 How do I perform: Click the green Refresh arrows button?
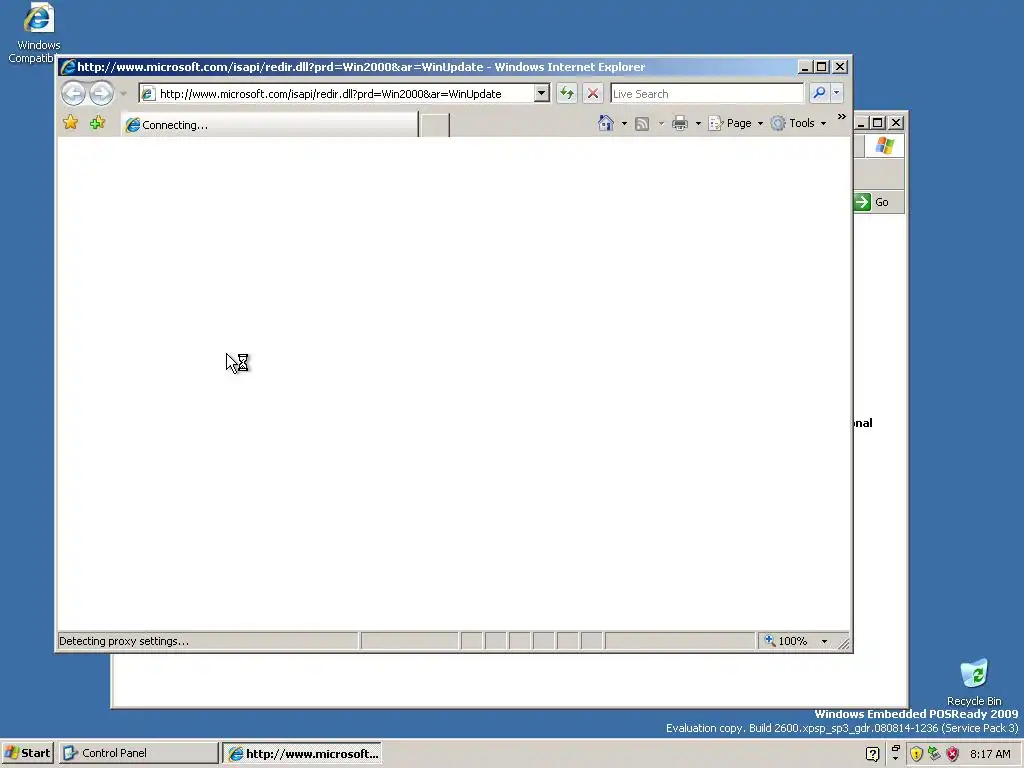pos(567,93)
